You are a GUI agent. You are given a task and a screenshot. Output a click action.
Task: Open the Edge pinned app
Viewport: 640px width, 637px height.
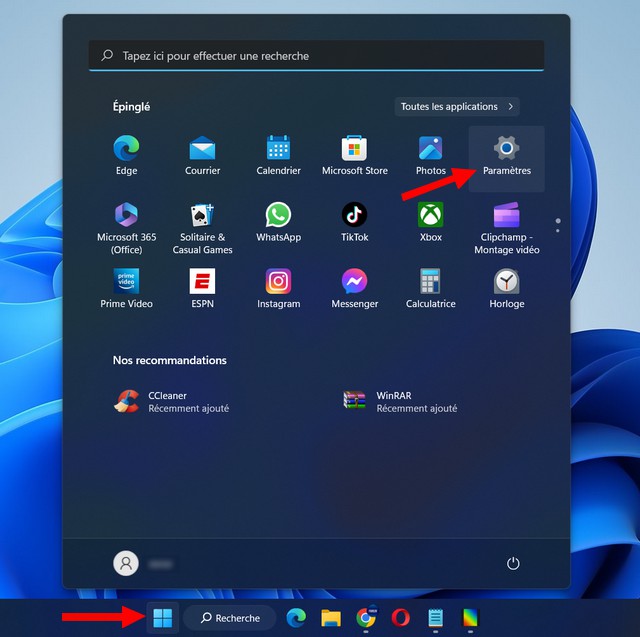[x=126, y=155]
